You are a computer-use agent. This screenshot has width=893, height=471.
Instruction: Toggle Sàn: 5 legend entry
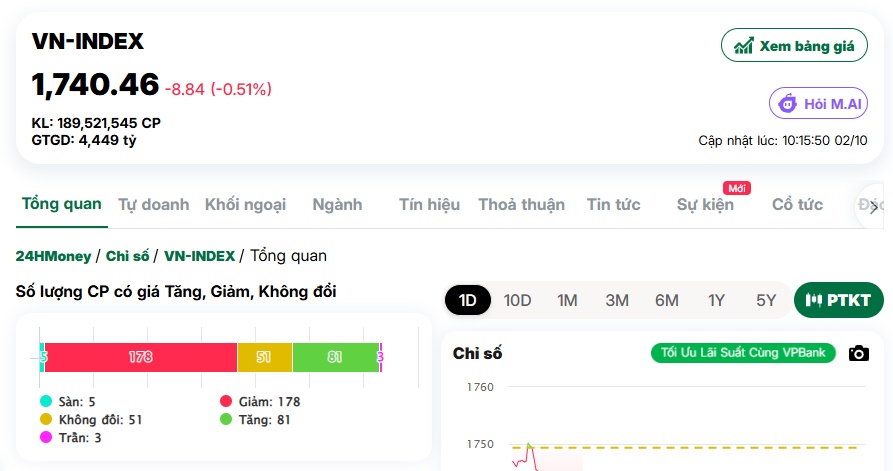pyautogui.click(x=68, y=402)
